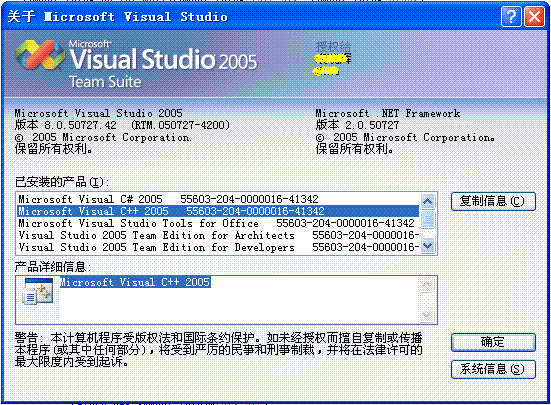The image size is (551, 405).
Task: Select Microsoft Visual Studio Tools for Office row
Action: [218, 223]
